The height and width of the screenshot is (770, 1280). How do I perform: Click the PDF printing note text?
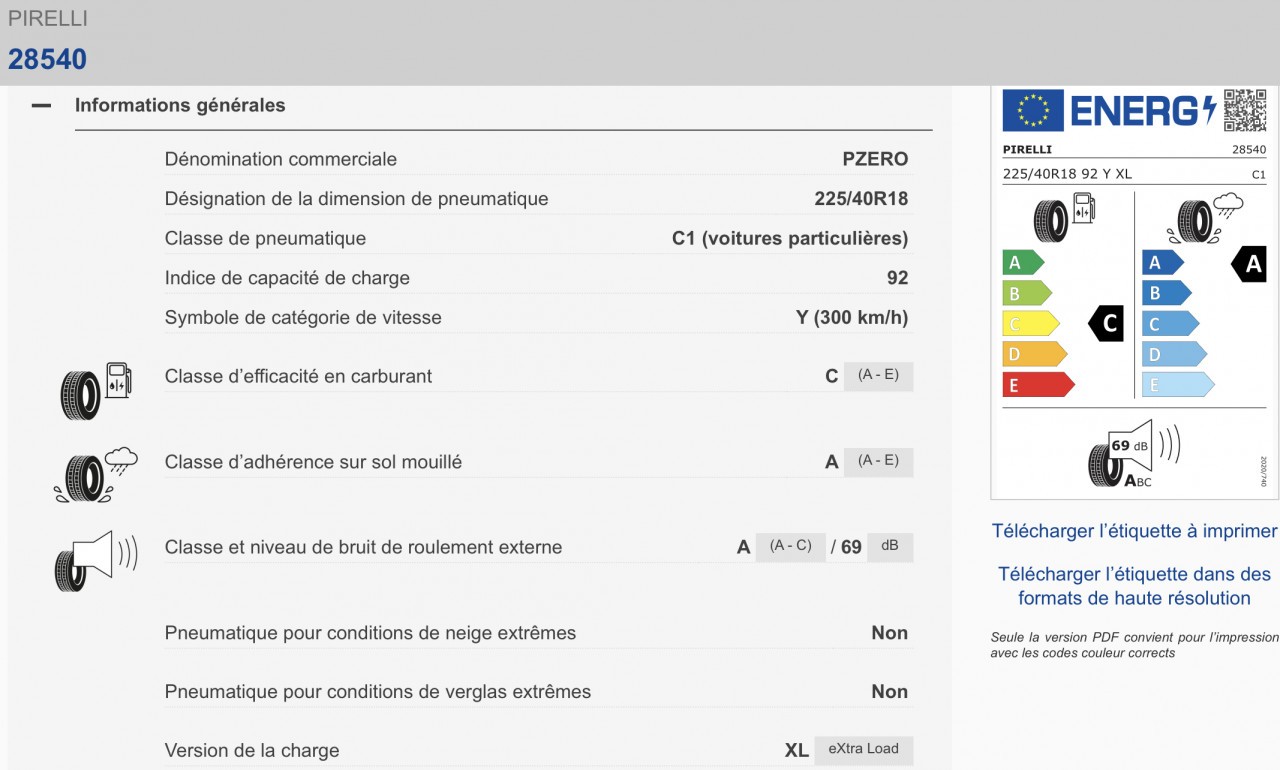tap(1135, 645)
